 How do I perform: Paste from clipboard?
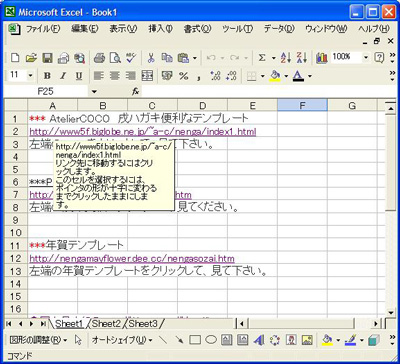[183, 58]
